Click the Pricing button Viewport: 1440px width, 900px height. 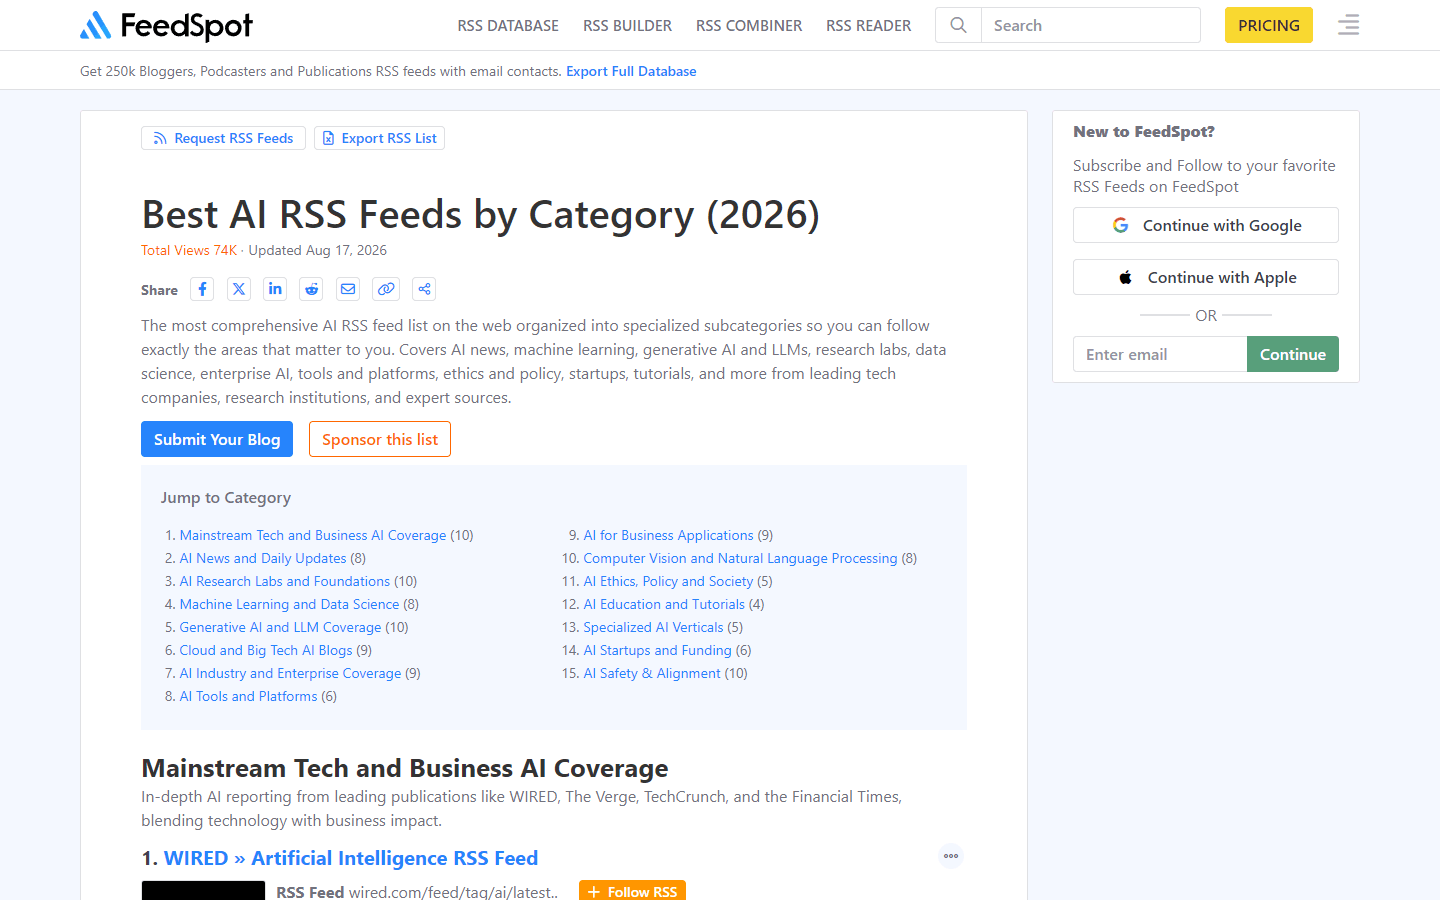click(x=1269, y=25)
